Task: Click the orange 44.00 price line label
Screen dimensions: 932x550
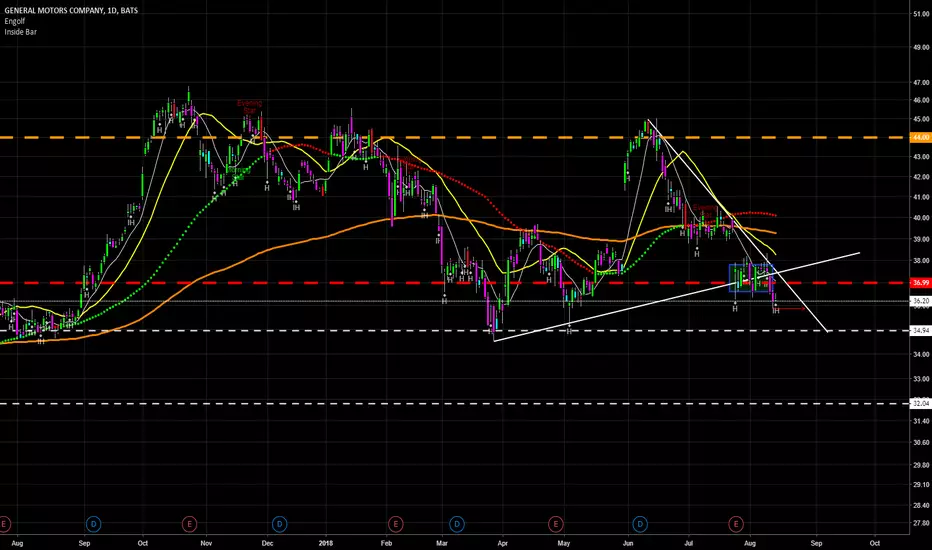Action: click(921, 137)
